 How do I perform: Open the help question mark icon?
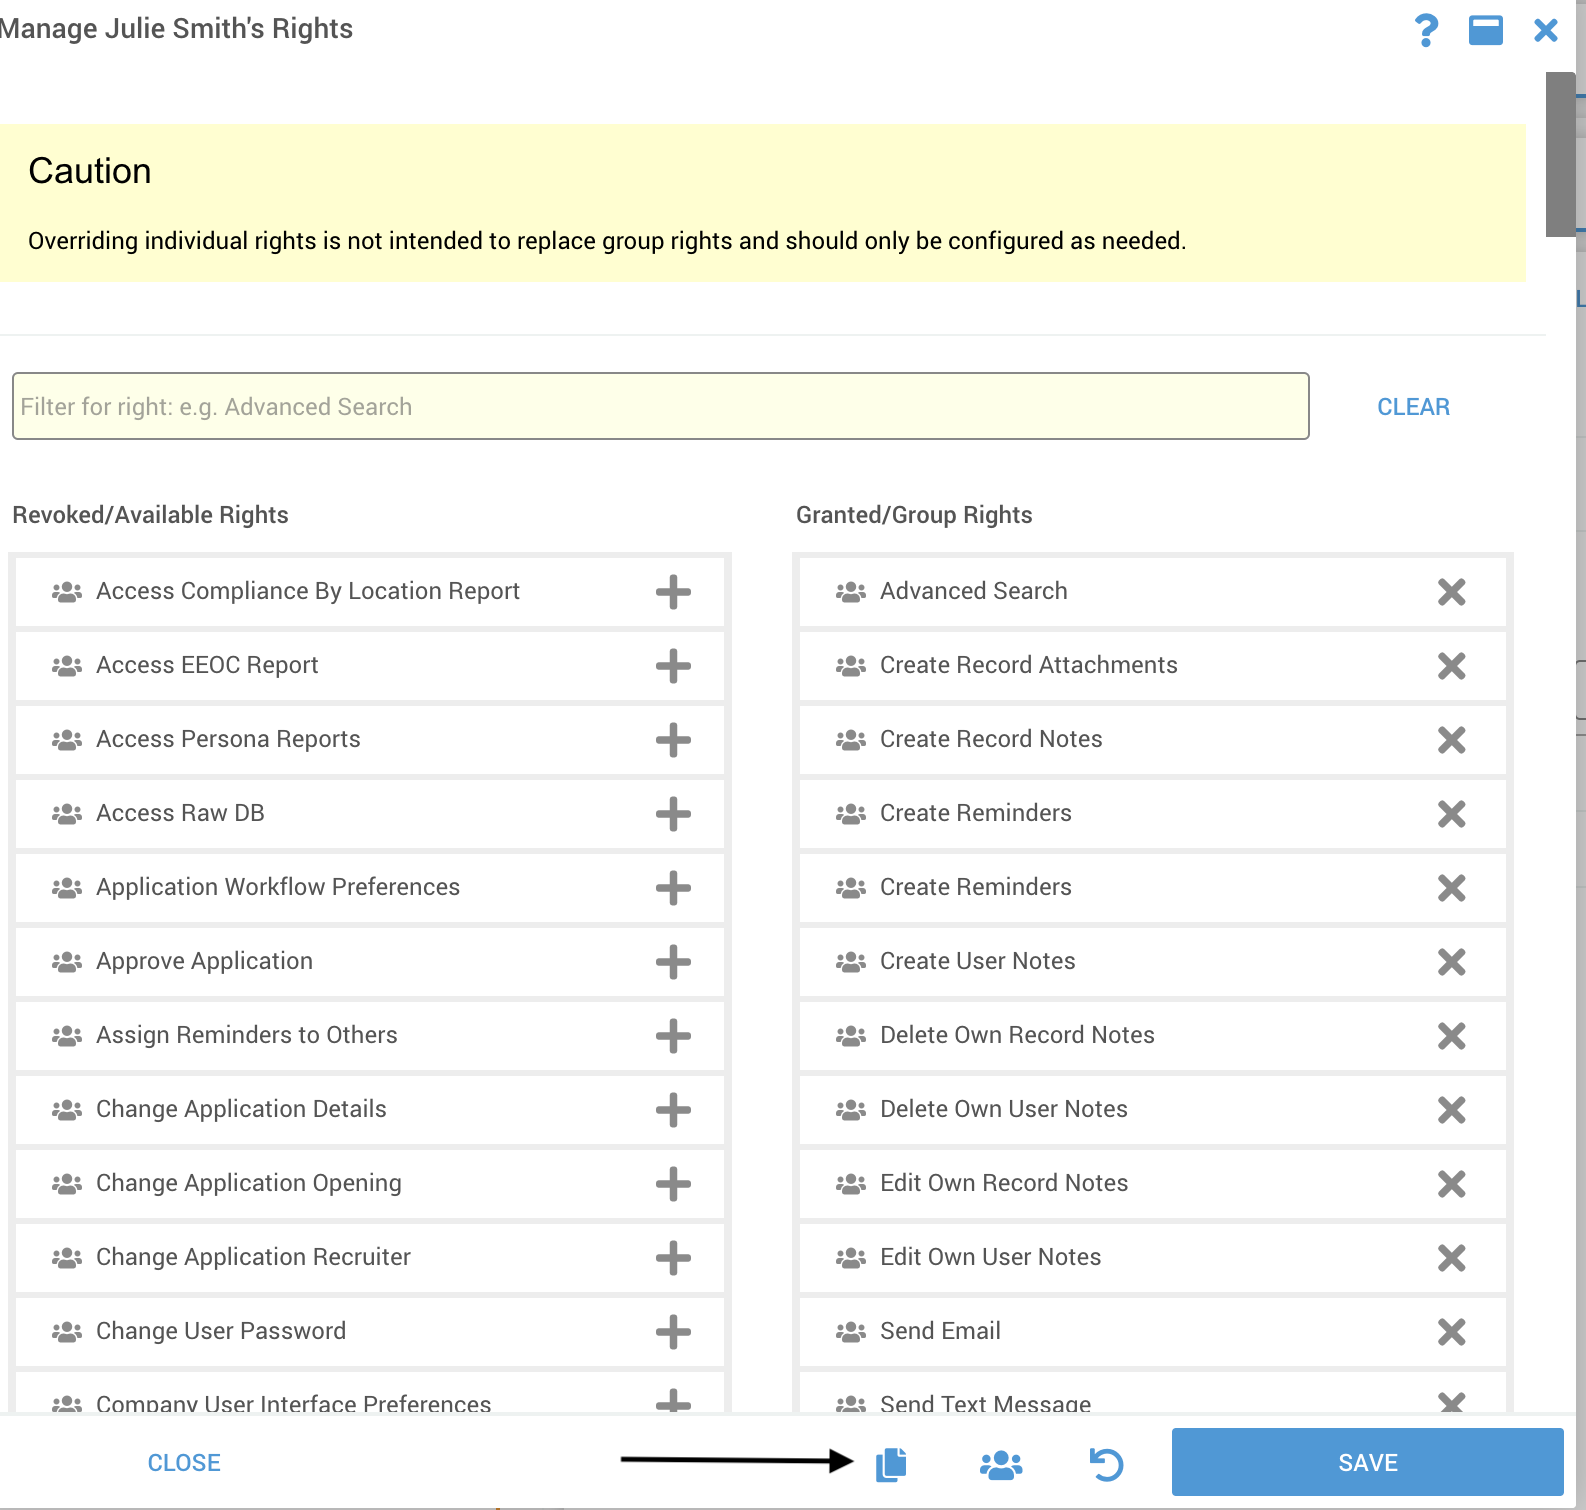coord(1426,30)
